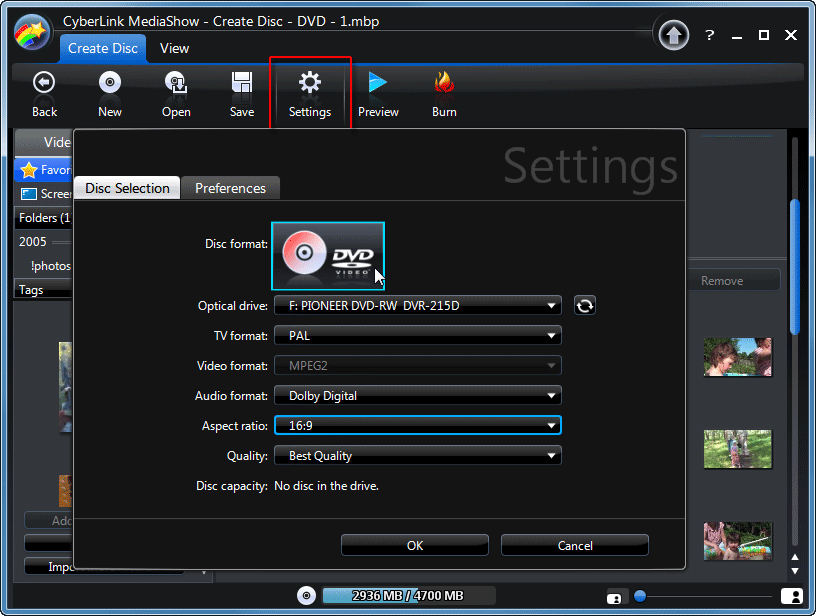Click the 'No disc in the drive.' text
The height and width of the screenshot is (616, 816).
tap(326, 485)
